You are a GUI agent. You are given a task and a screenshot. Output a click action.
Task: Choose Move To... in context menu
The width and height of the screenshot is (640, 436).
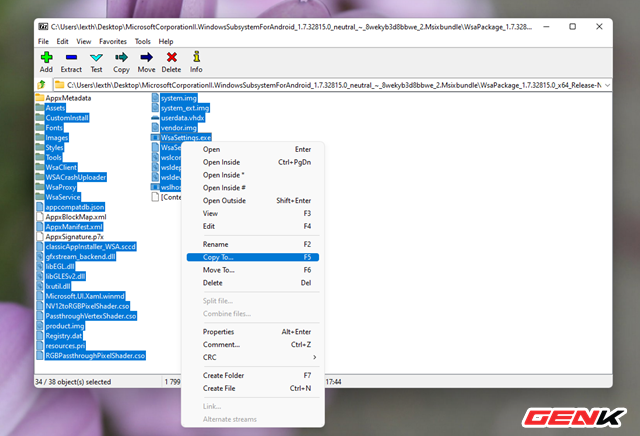pos(253,270)
